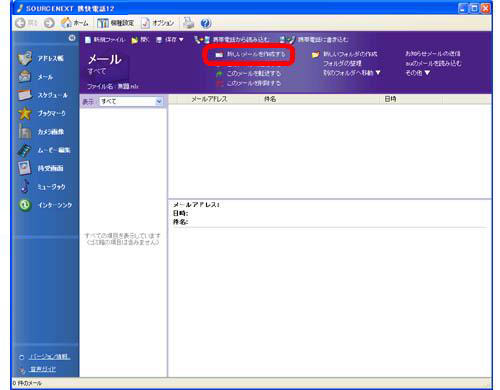Click フォルダの整理 organize folders
Screen dimensions: 500x390
click(342, 63)
